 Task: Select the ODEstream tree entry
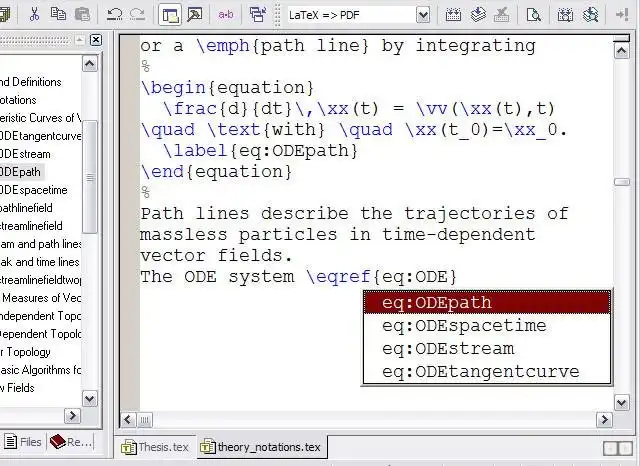(x=25, y=154)
